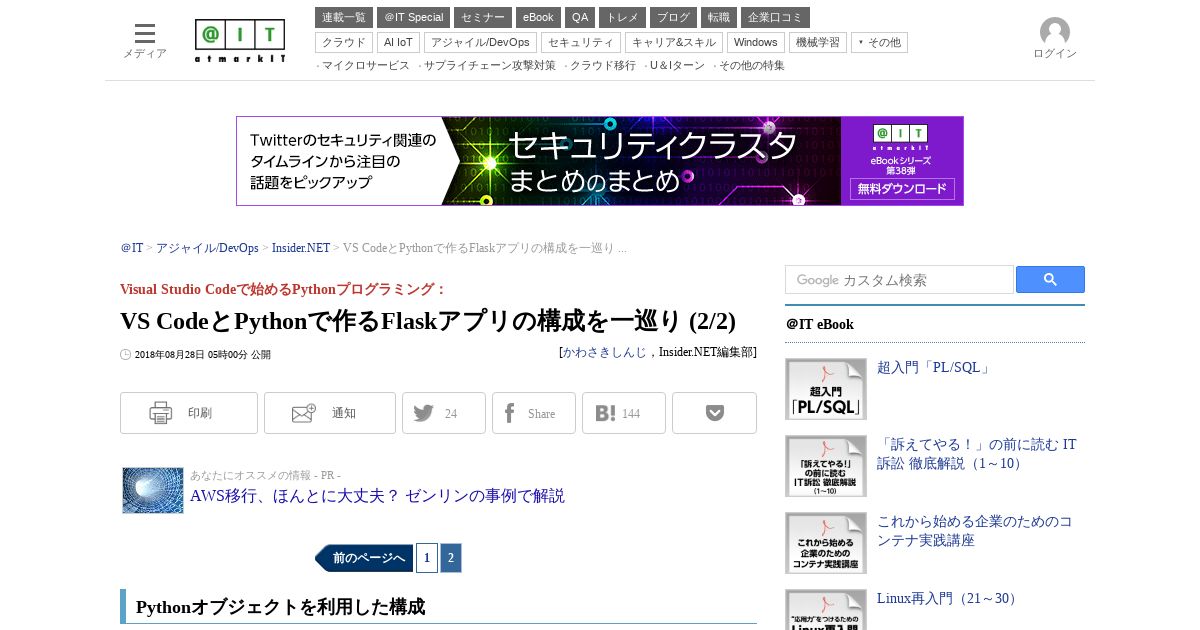This screenshot has width=1200, height=630.
Task: Click @IT breadcrumb link
Action: point(132,248)
